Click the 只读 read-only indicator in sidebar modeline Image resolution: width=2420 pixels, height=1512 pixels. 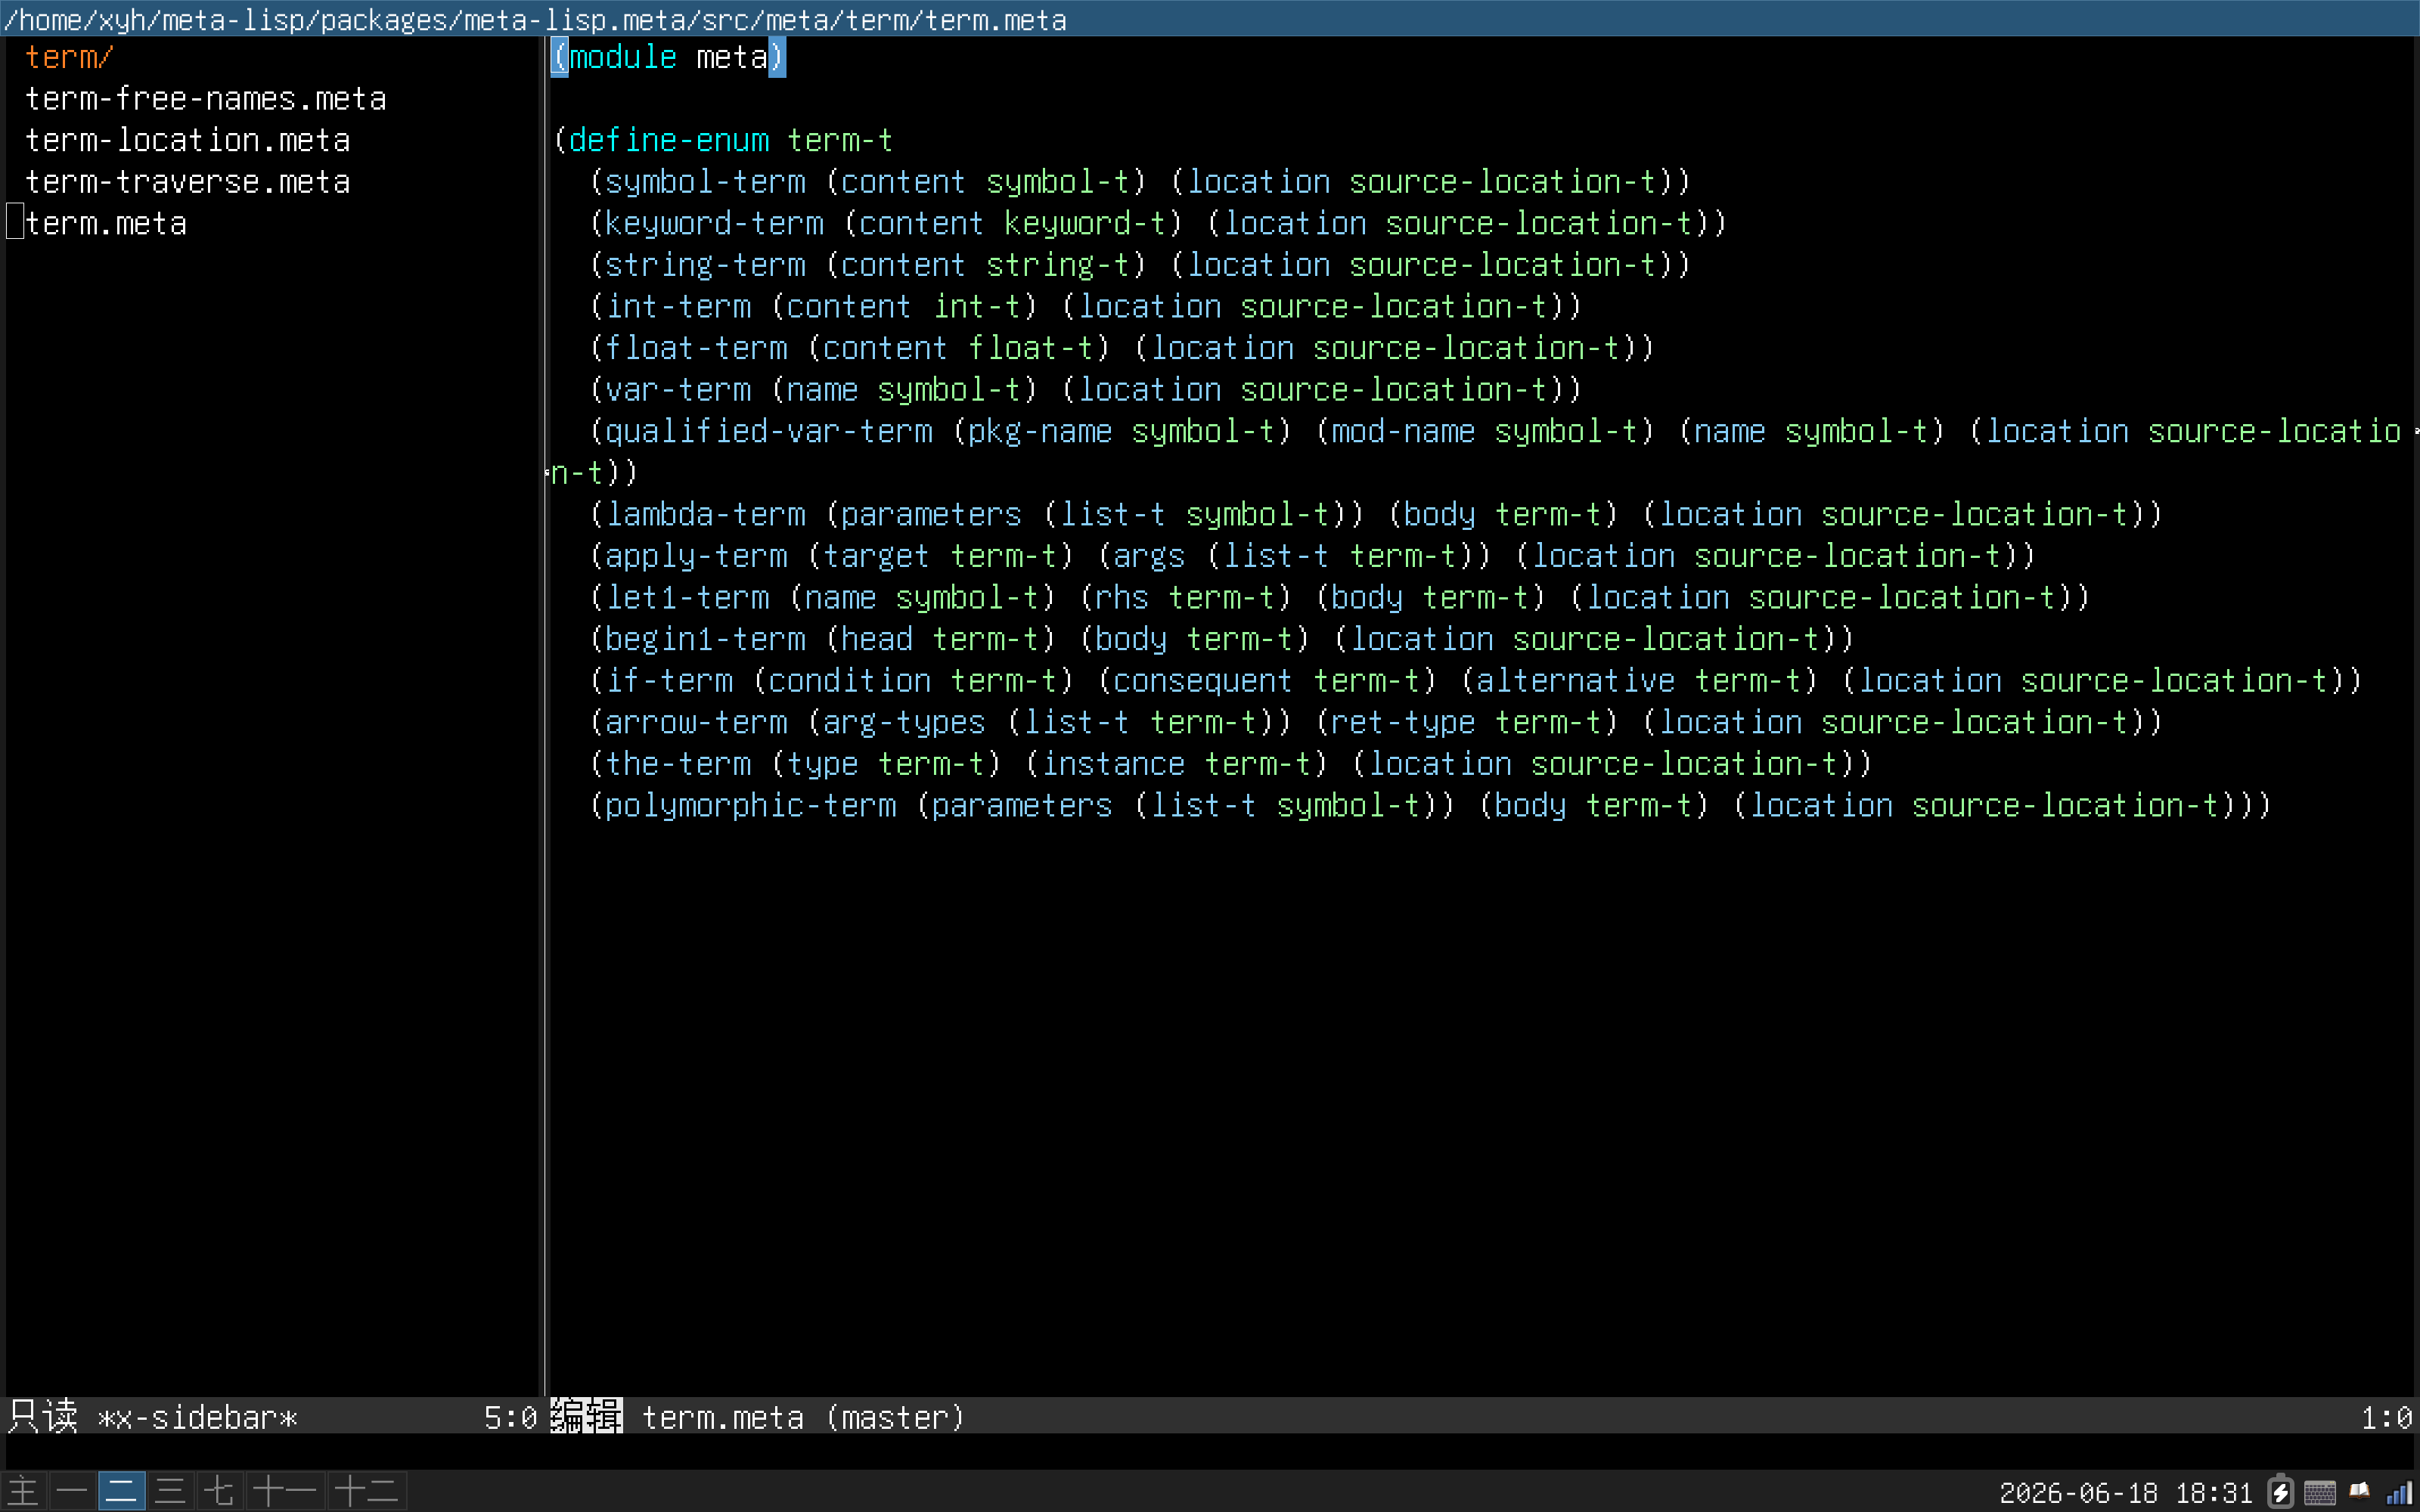tap(42, 1416)
